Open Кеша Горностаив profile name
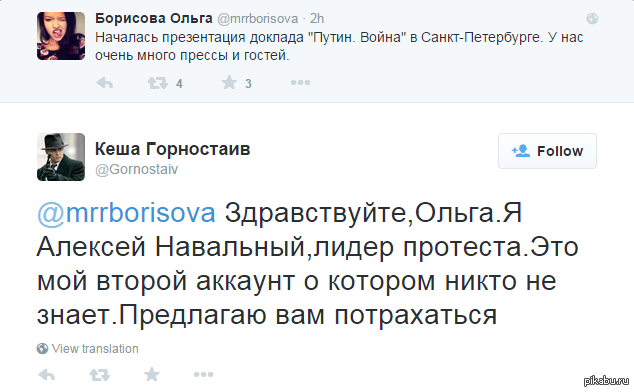 173,149
